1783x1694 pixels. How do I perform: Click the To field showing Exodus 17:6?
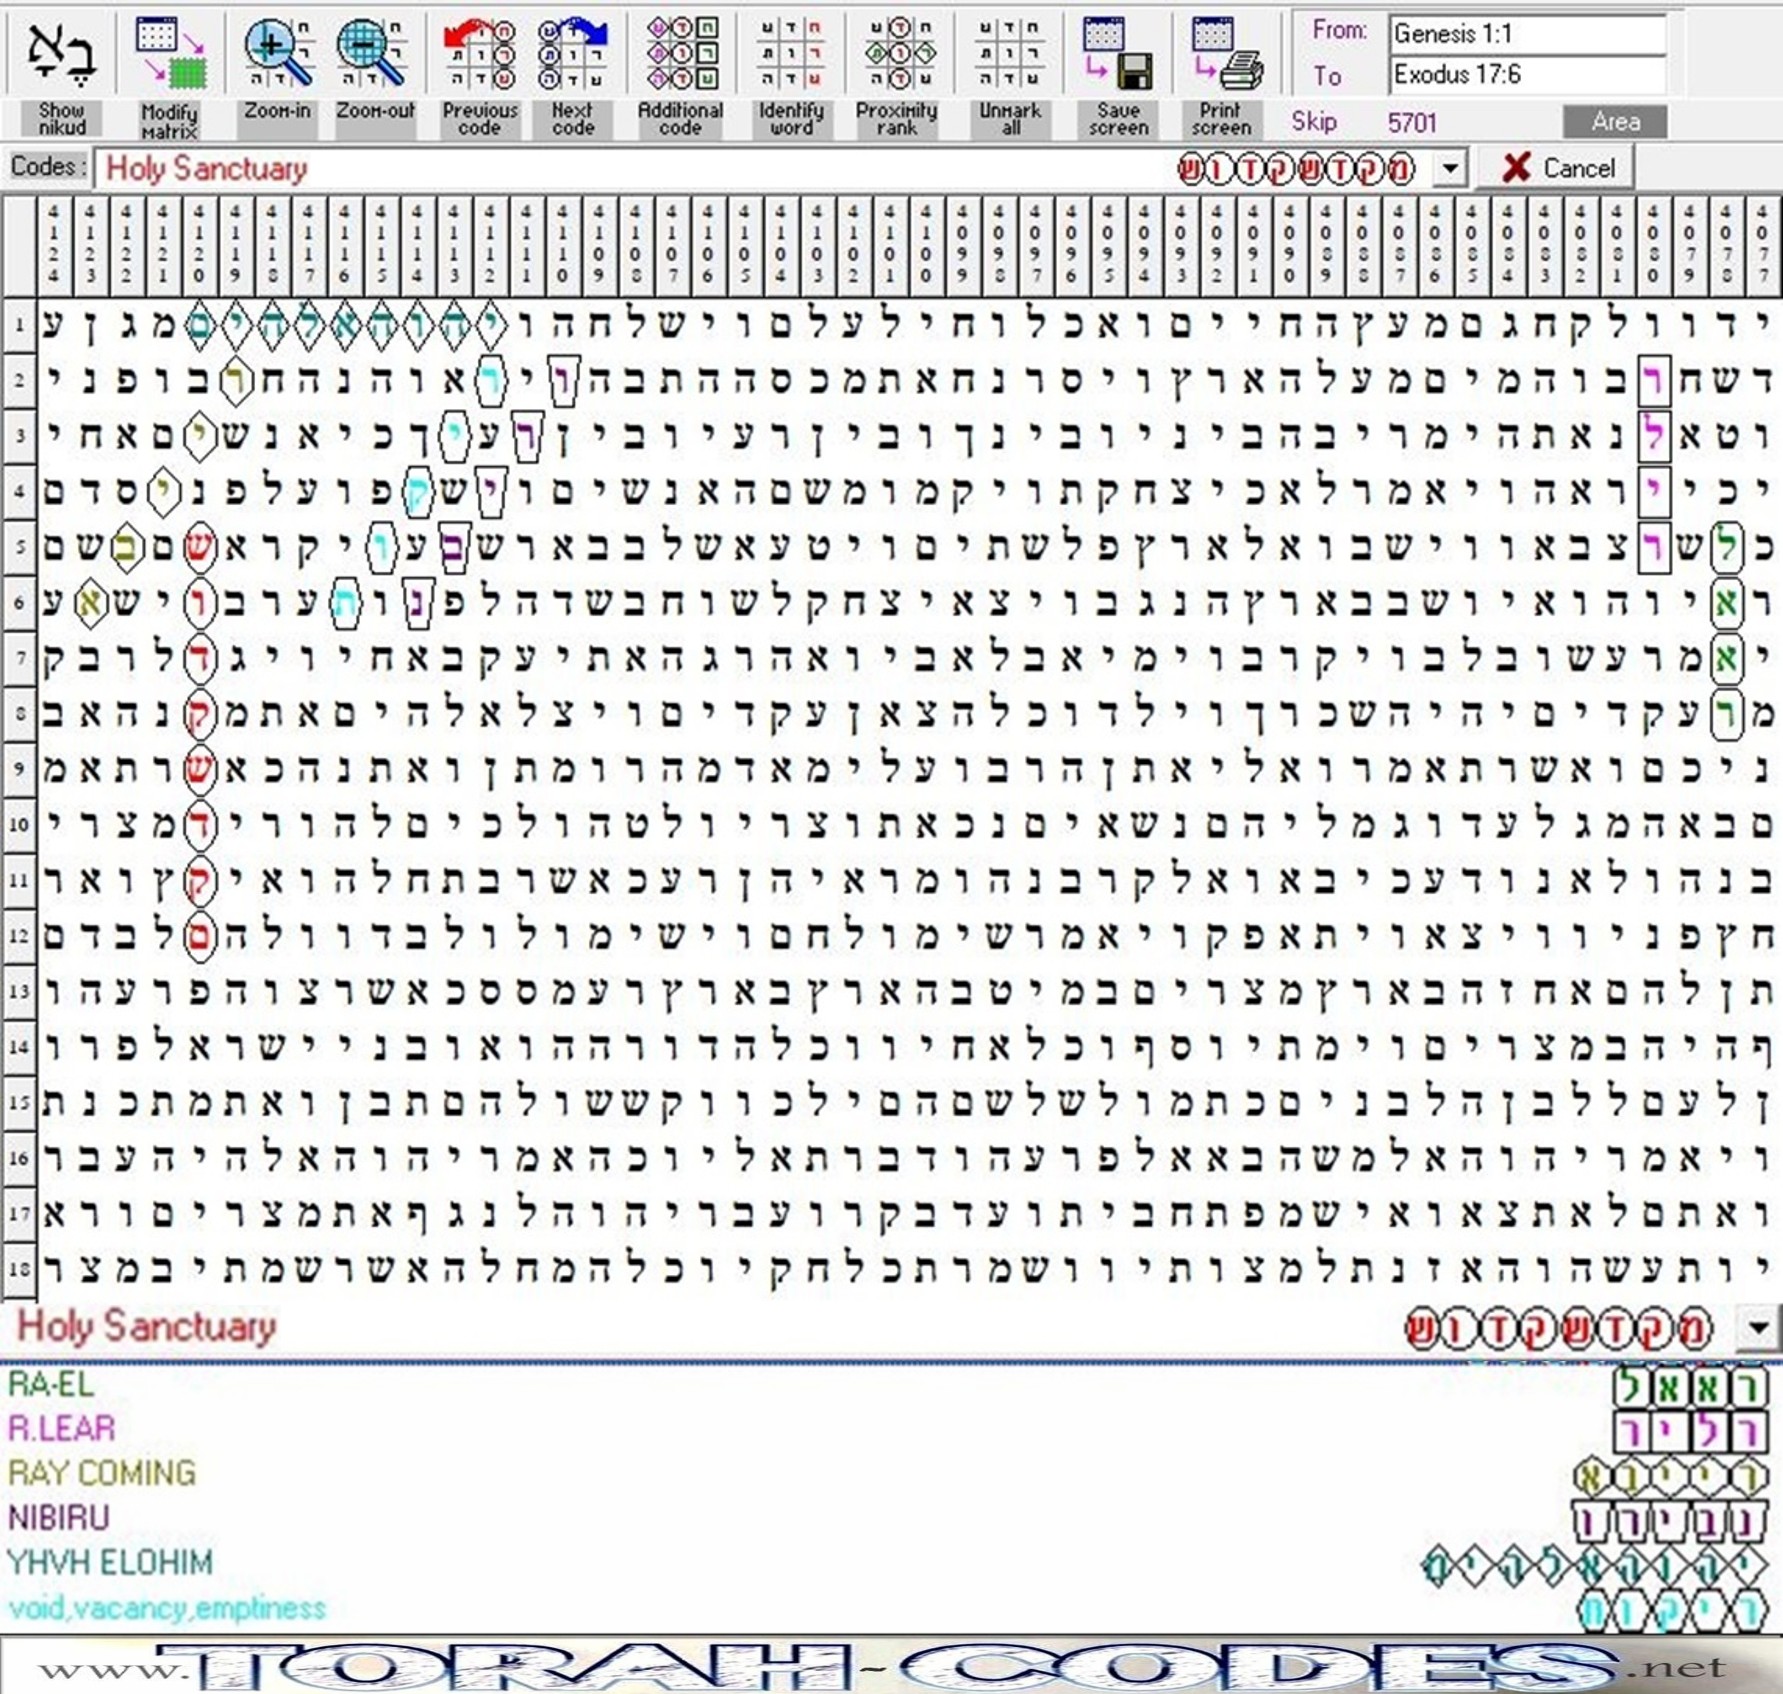point(1527,75)
